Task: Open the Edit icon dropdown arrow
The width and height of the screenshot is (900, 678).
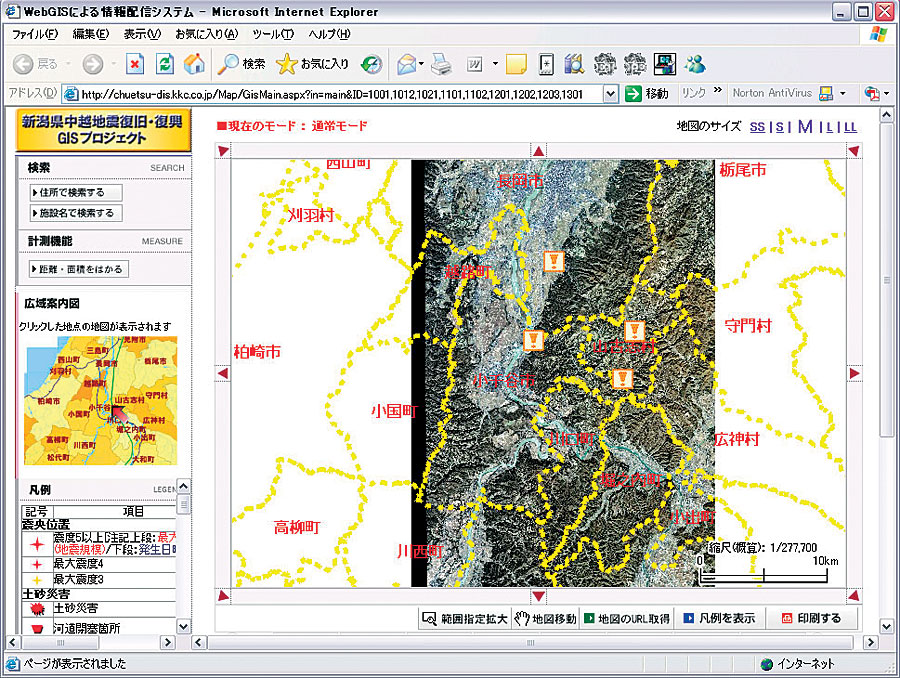Action: pyautogui.click(x=495, y=64)
